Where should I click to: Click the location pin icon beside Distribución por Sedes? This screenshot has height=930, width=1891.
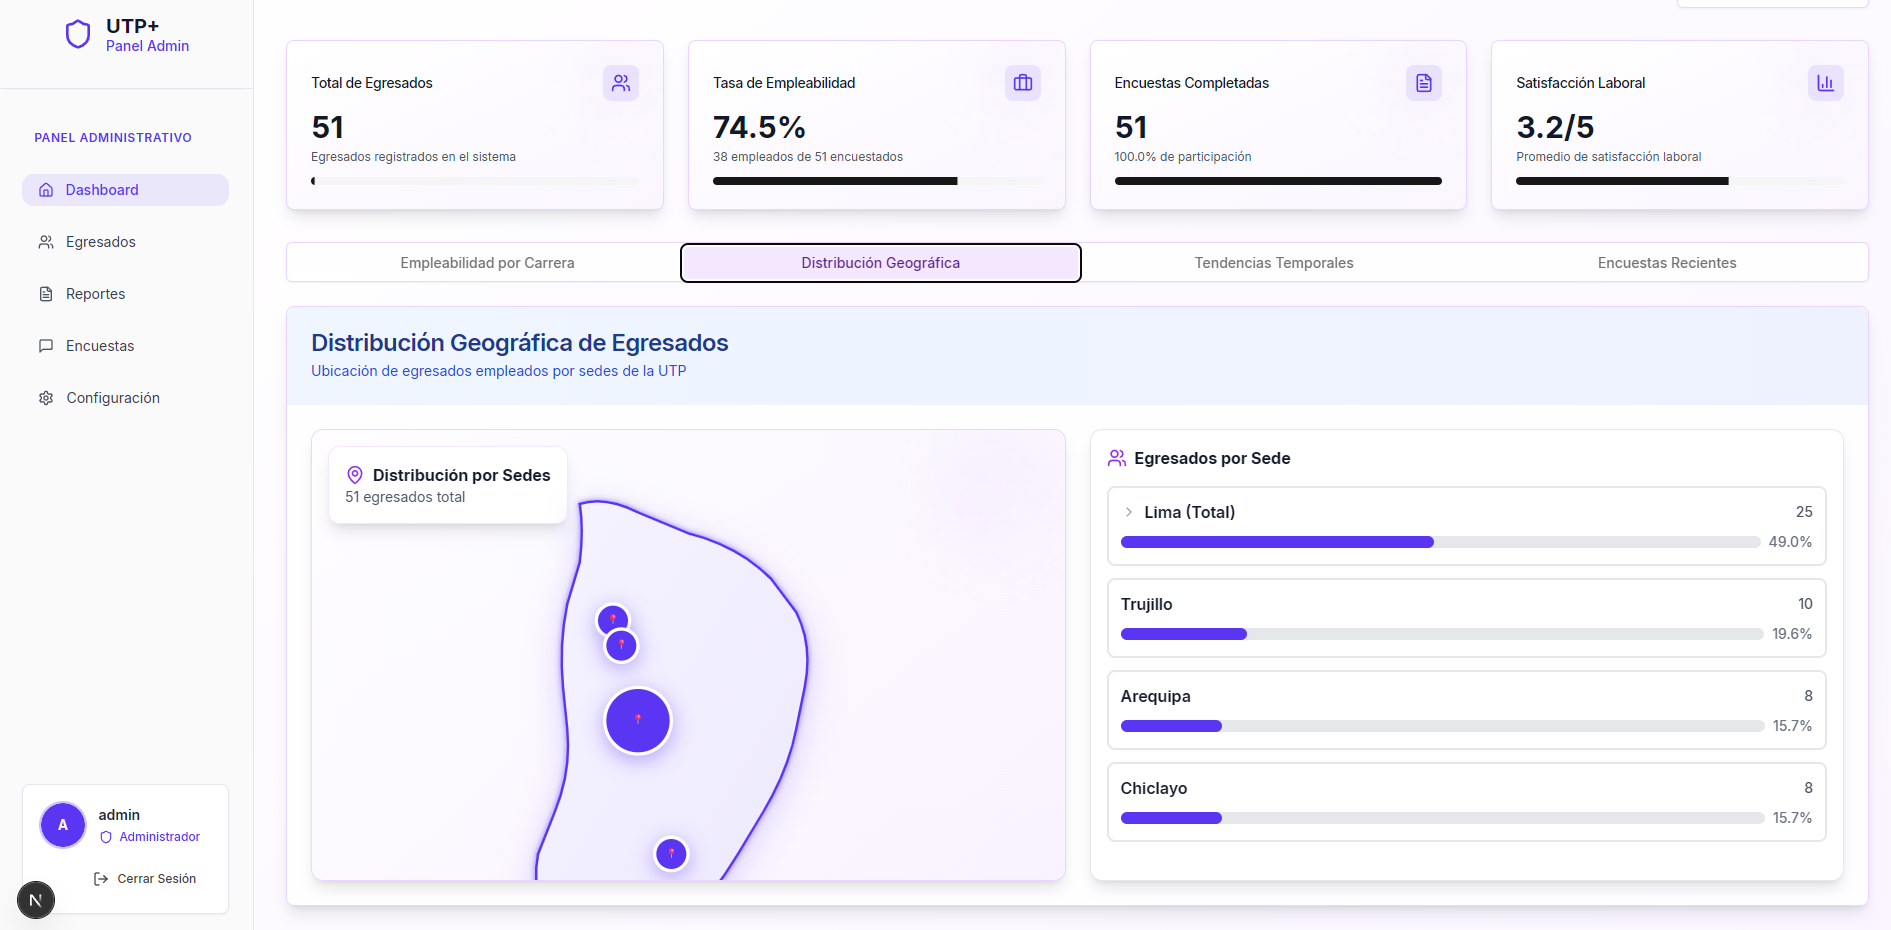(x=355, y=475)
